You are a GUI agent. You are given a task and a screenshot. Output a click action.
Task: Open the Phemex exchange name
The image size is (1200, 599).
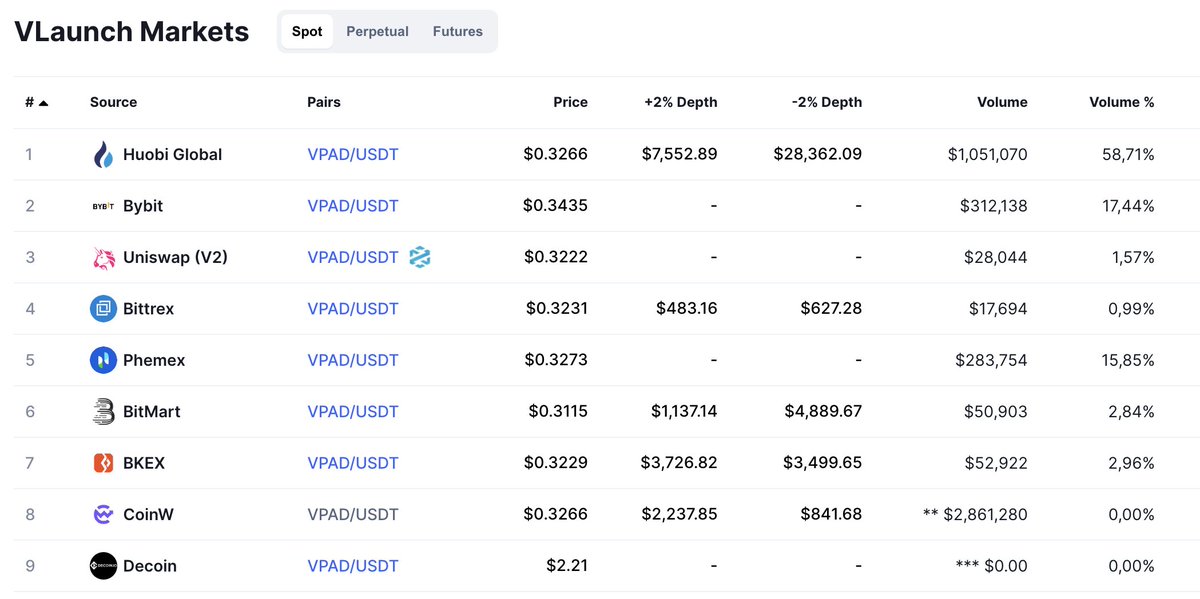154,360
